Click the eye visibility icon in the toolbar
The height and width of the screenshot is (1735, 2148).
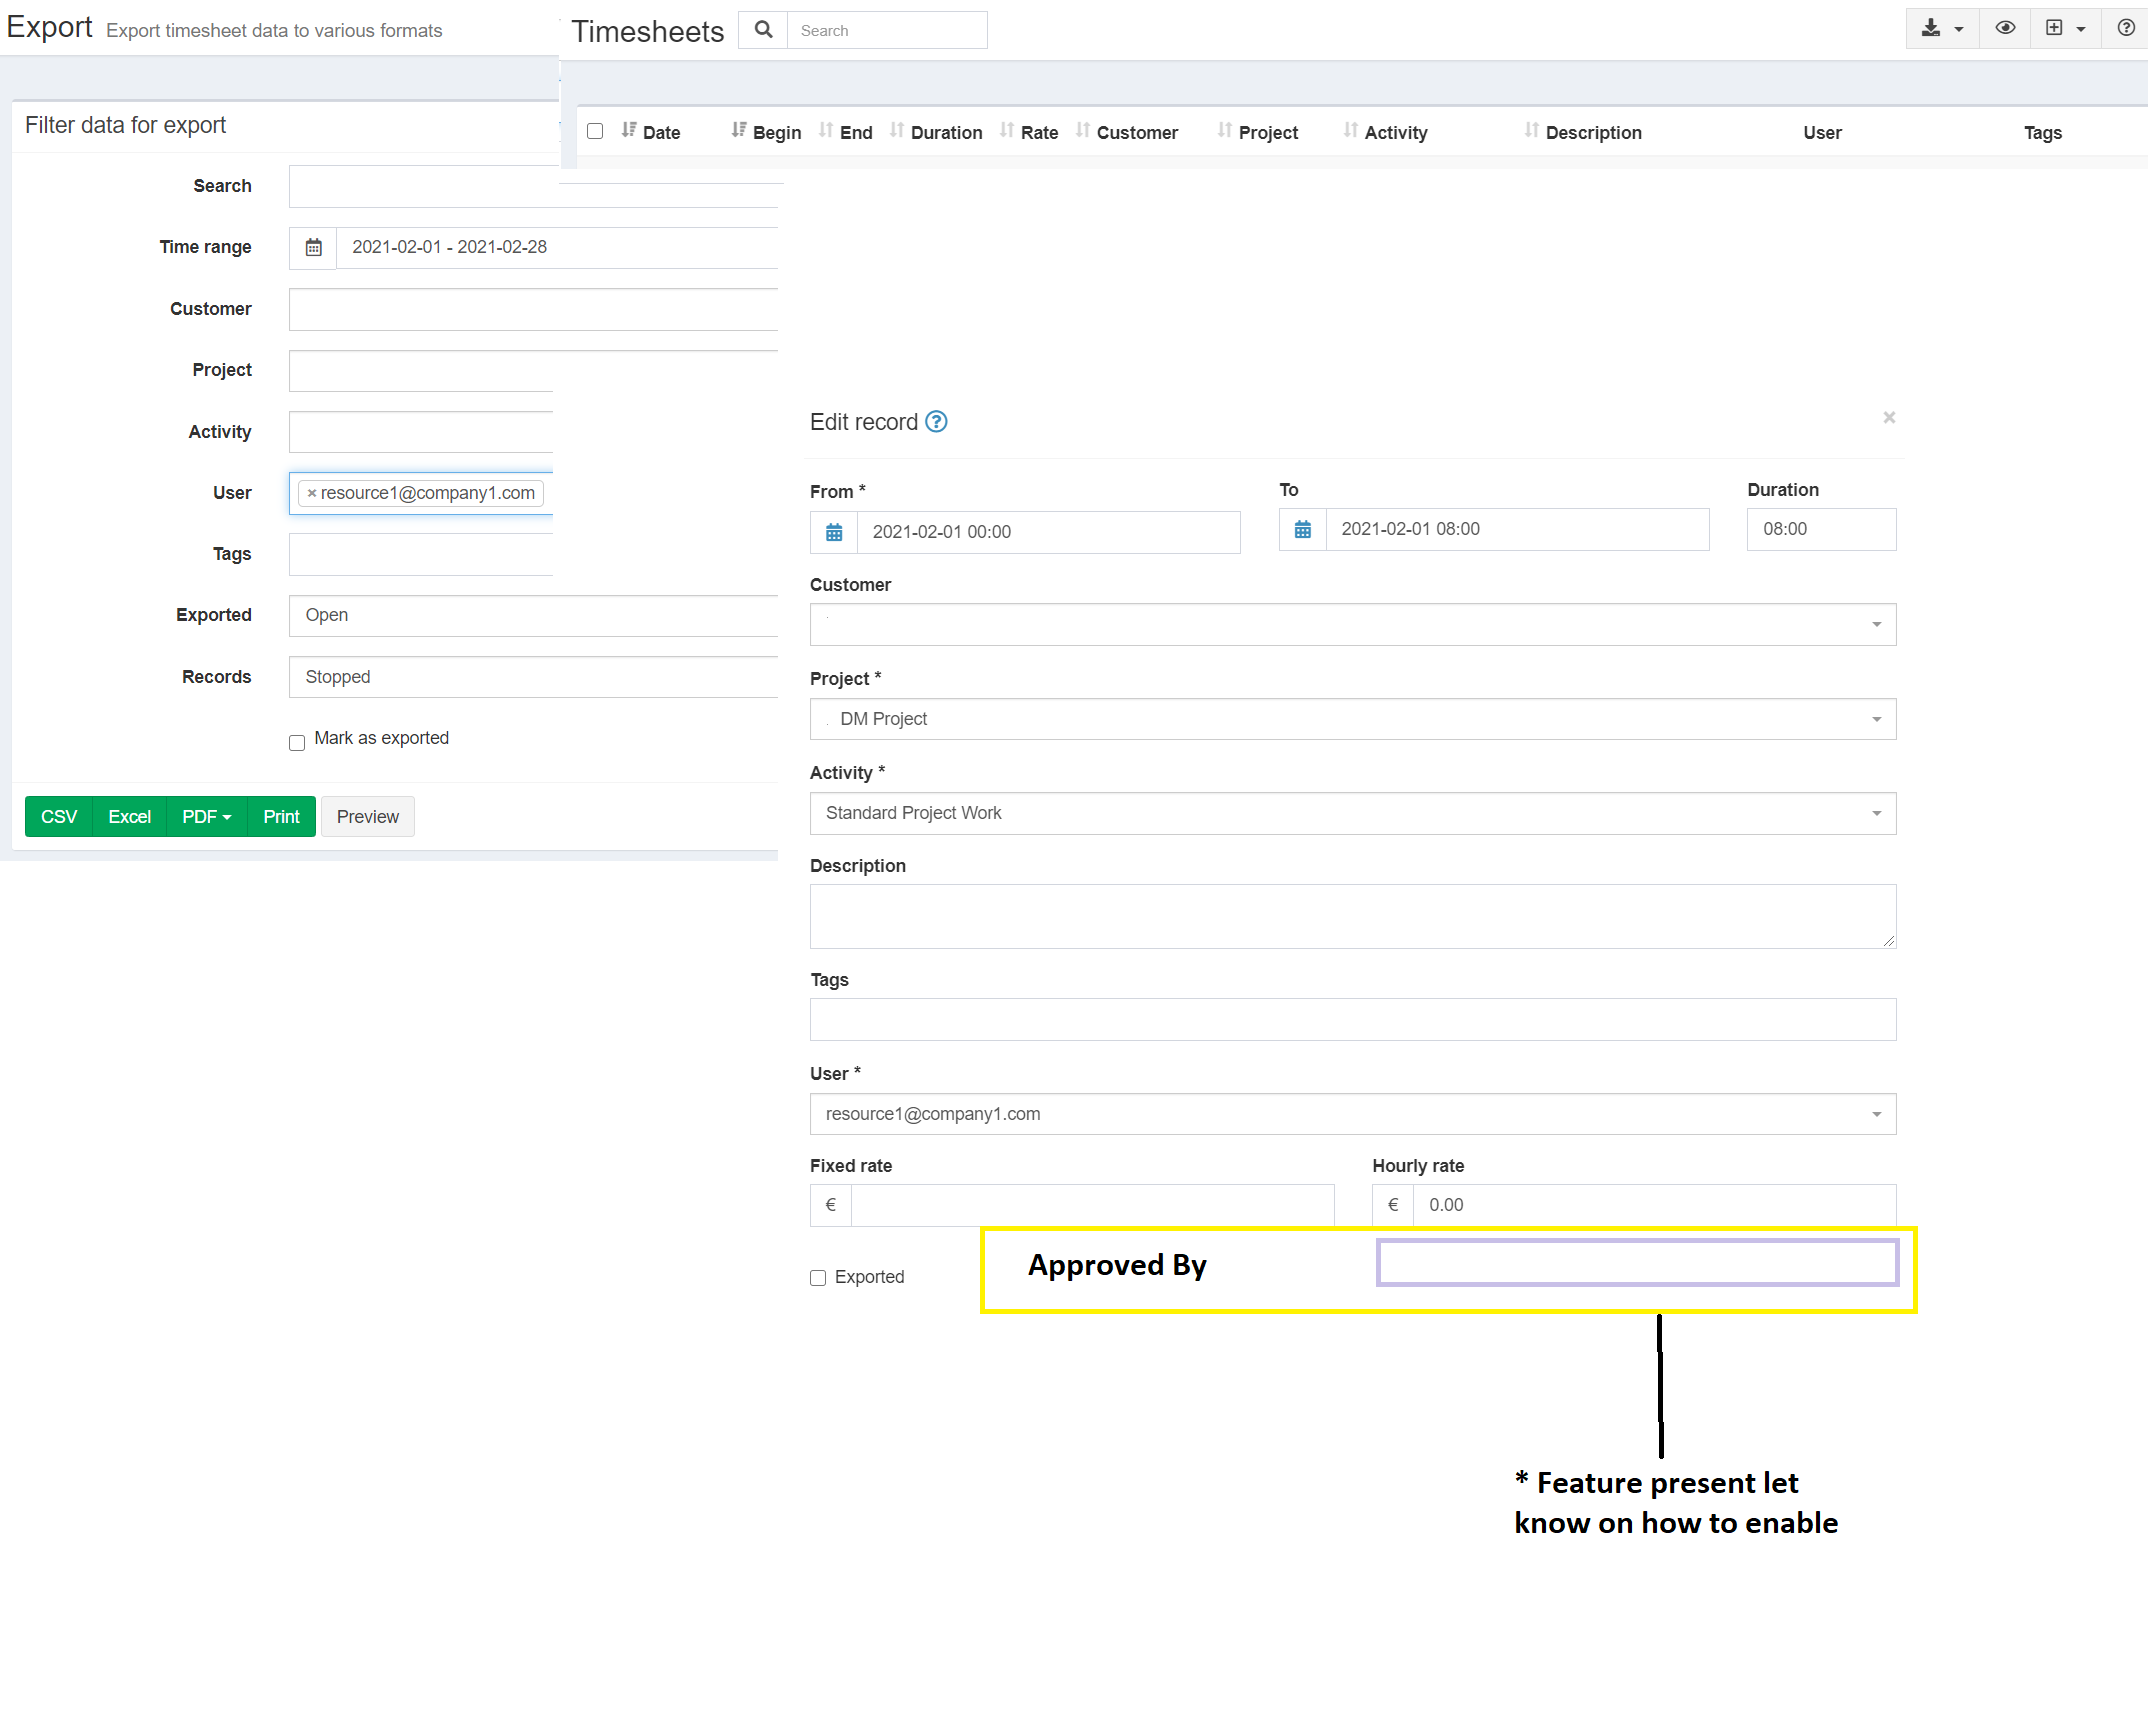2004,29
